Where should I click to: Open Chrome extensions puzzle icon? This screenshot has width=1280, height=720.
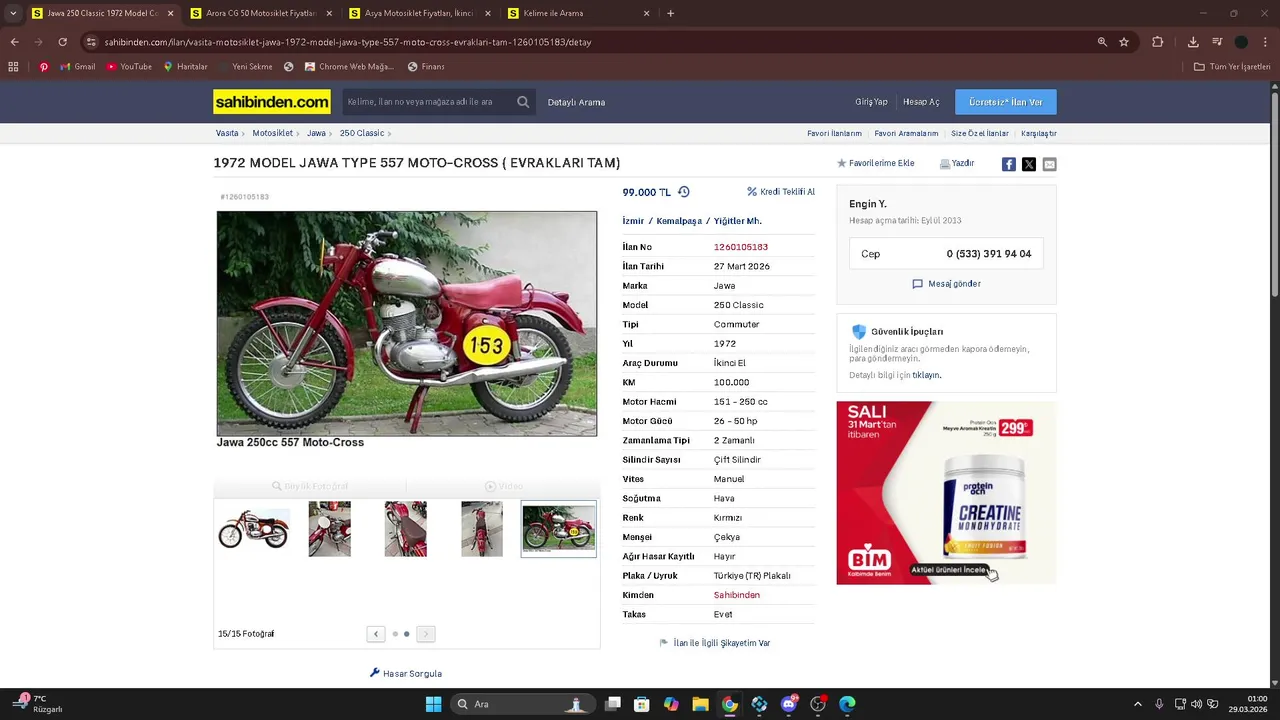point(1158,42)
